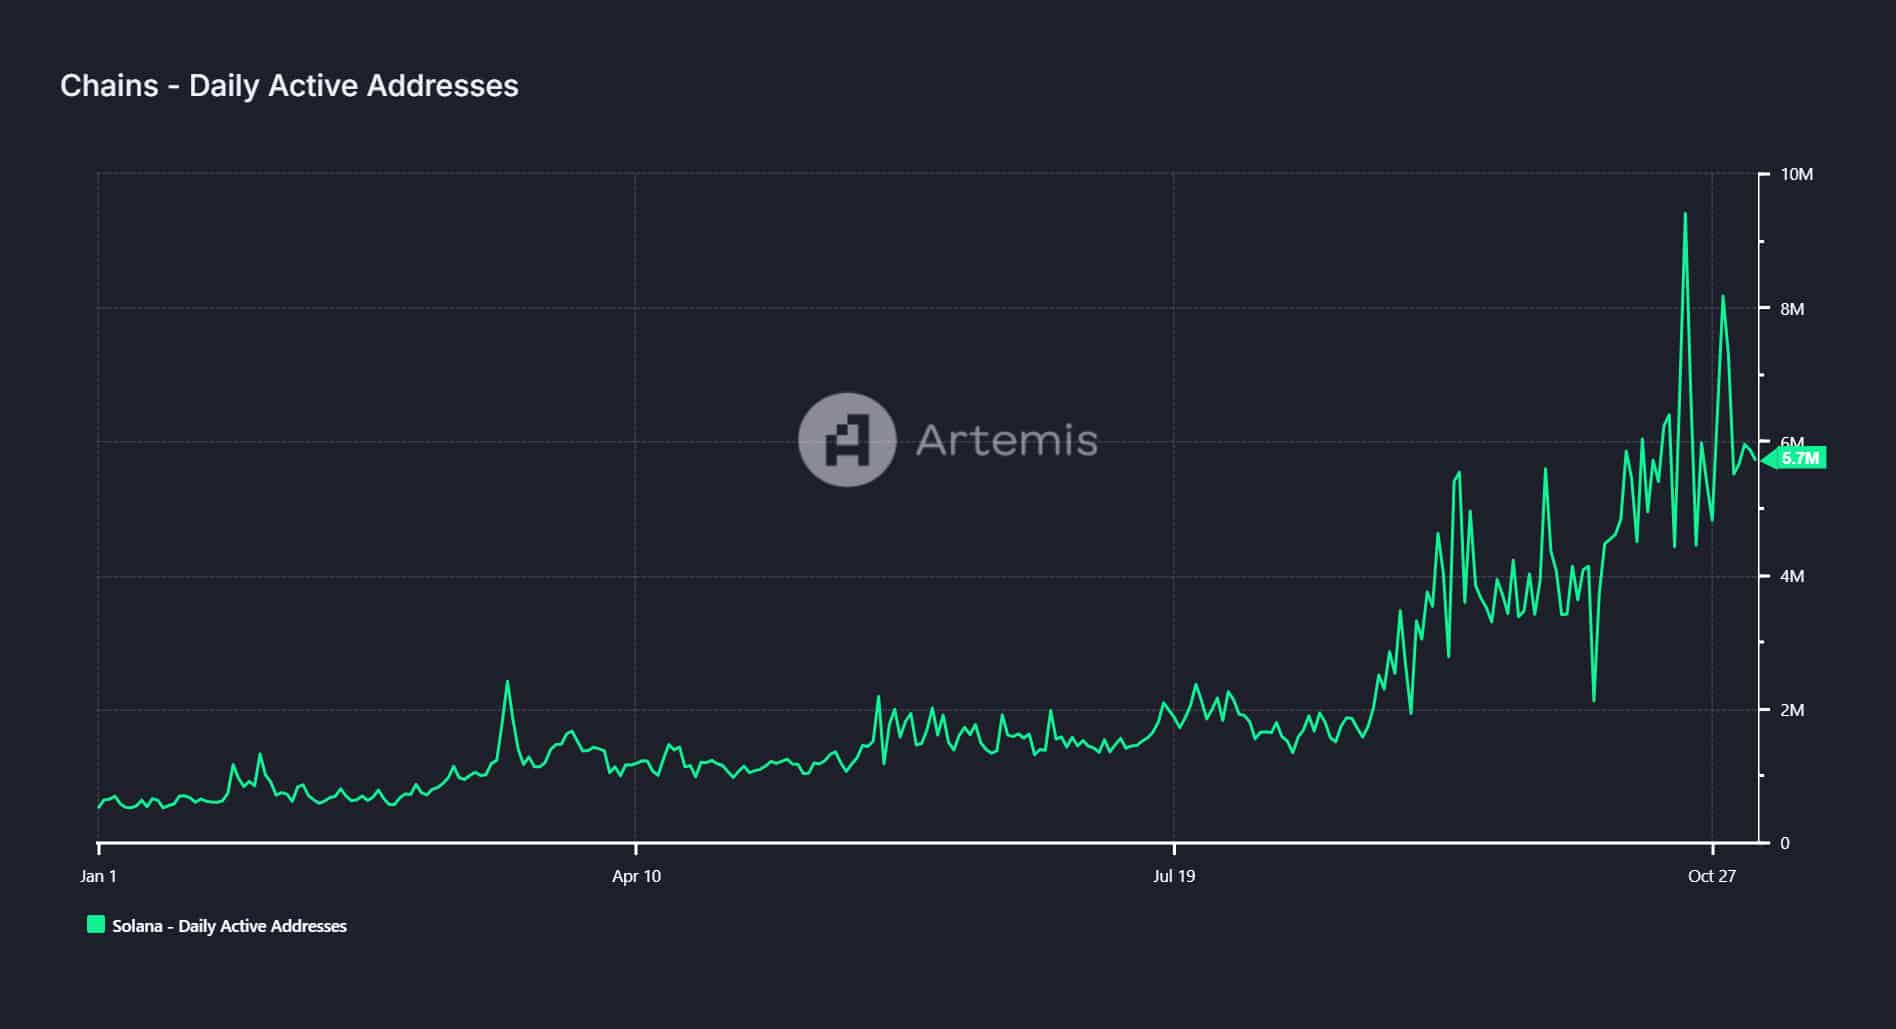Select the Jan 1 x-axis date label
The height and width of the screenshot is (1029, 1896).
(x=98, y=876)
